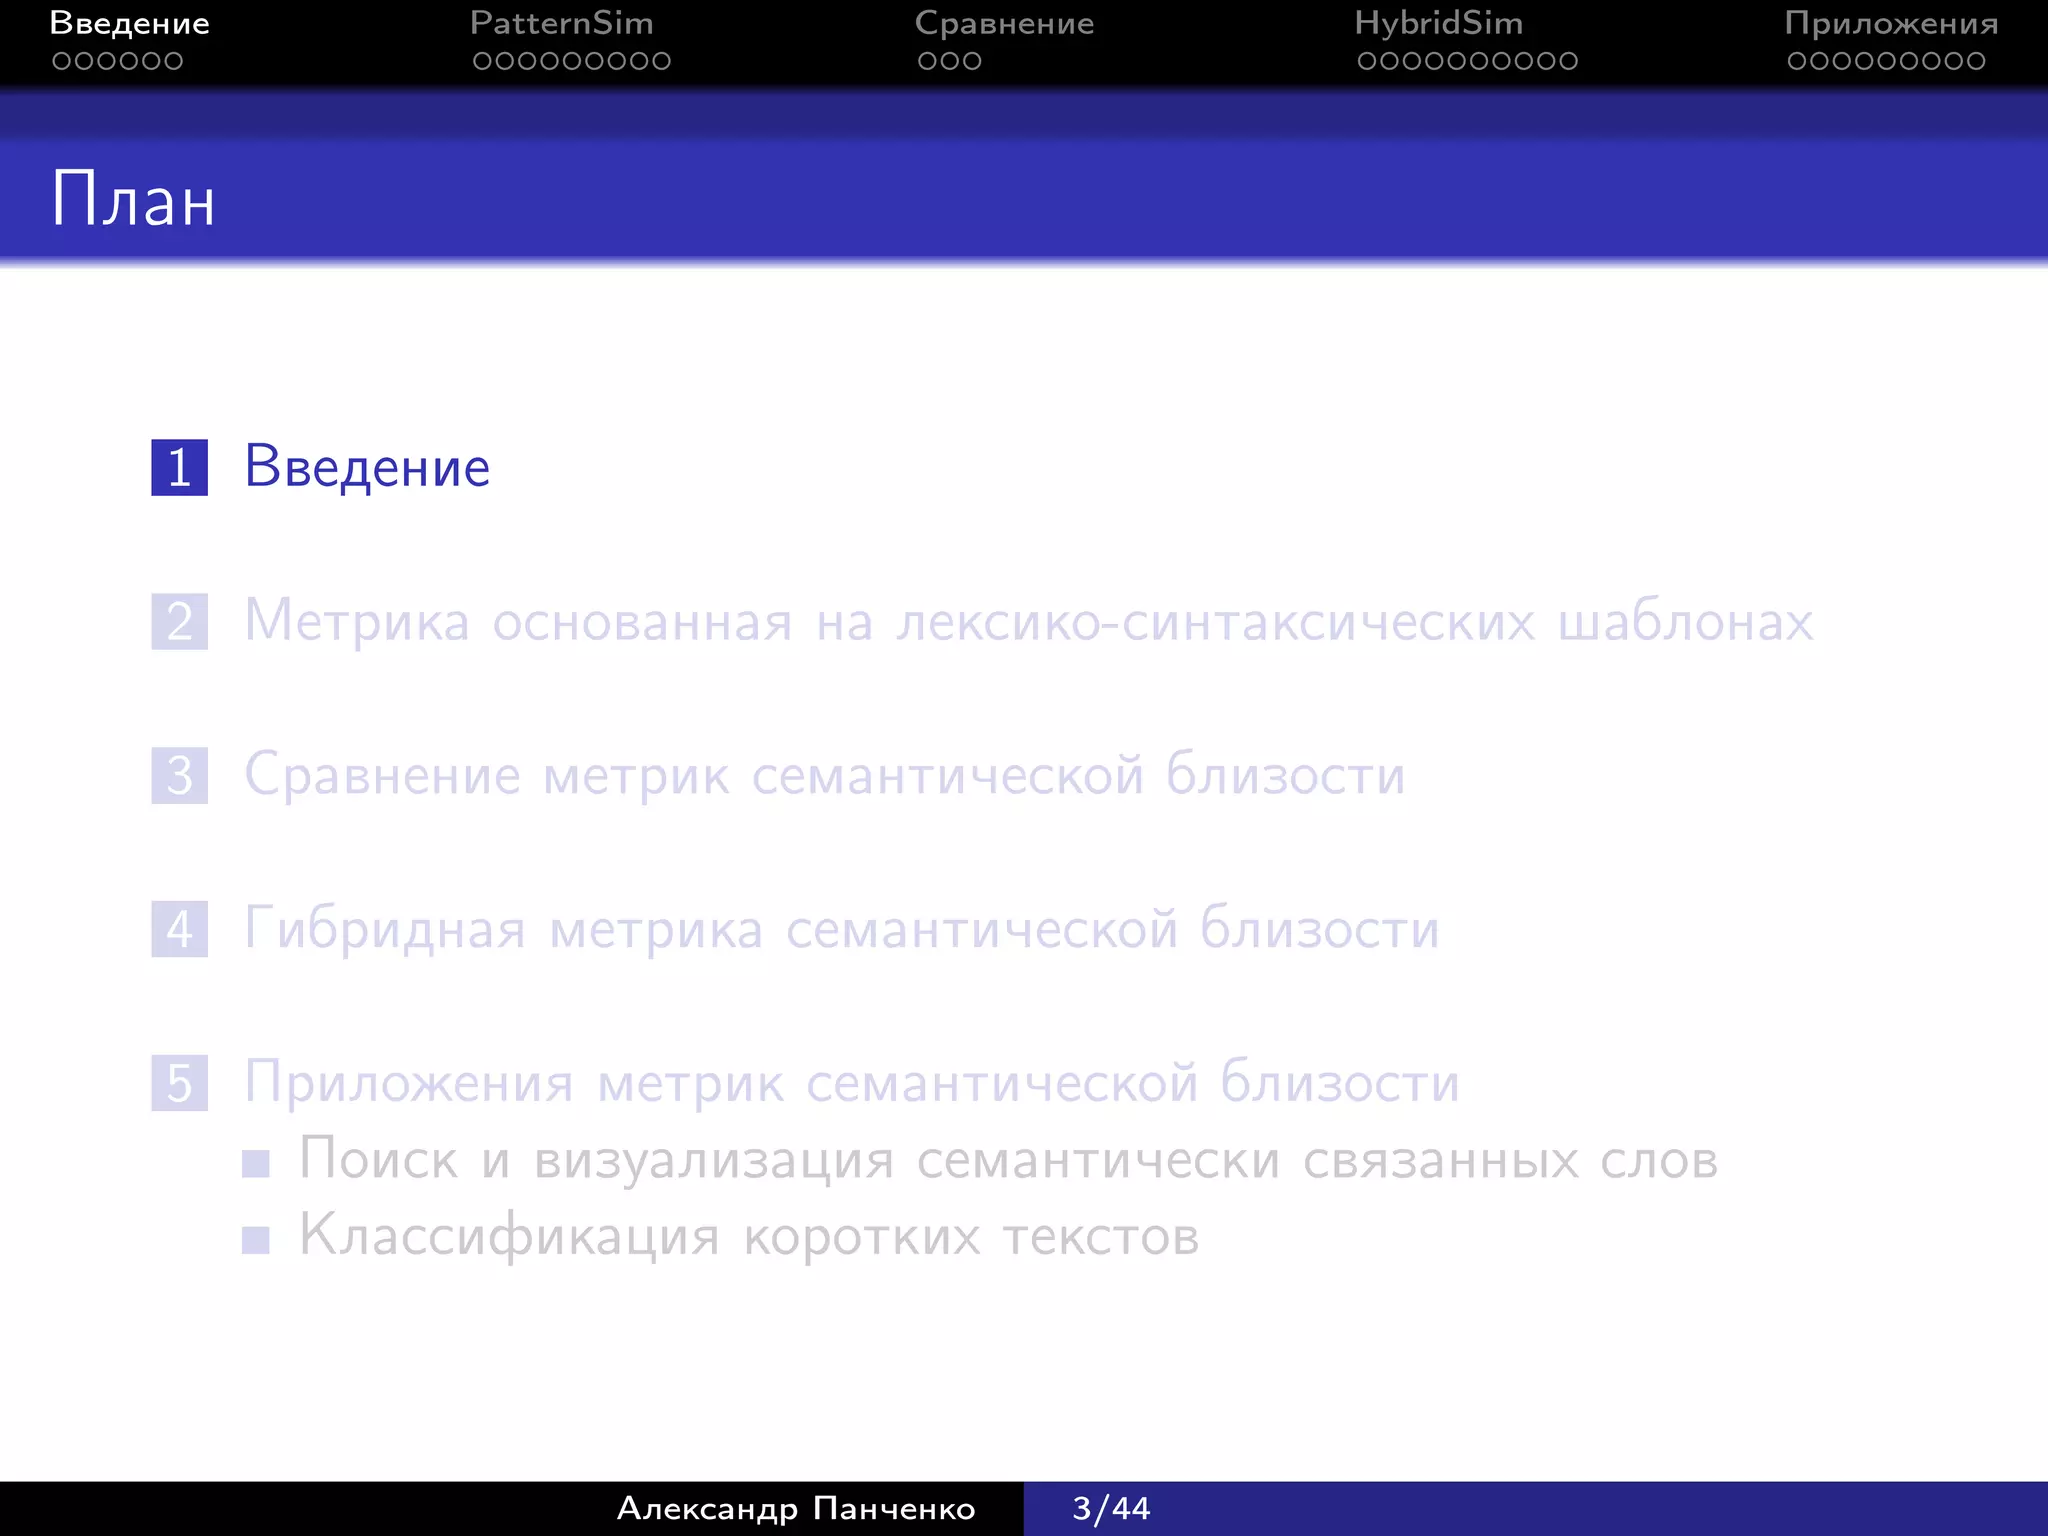Click last slide circle under Приложения

pos(1975,61)
